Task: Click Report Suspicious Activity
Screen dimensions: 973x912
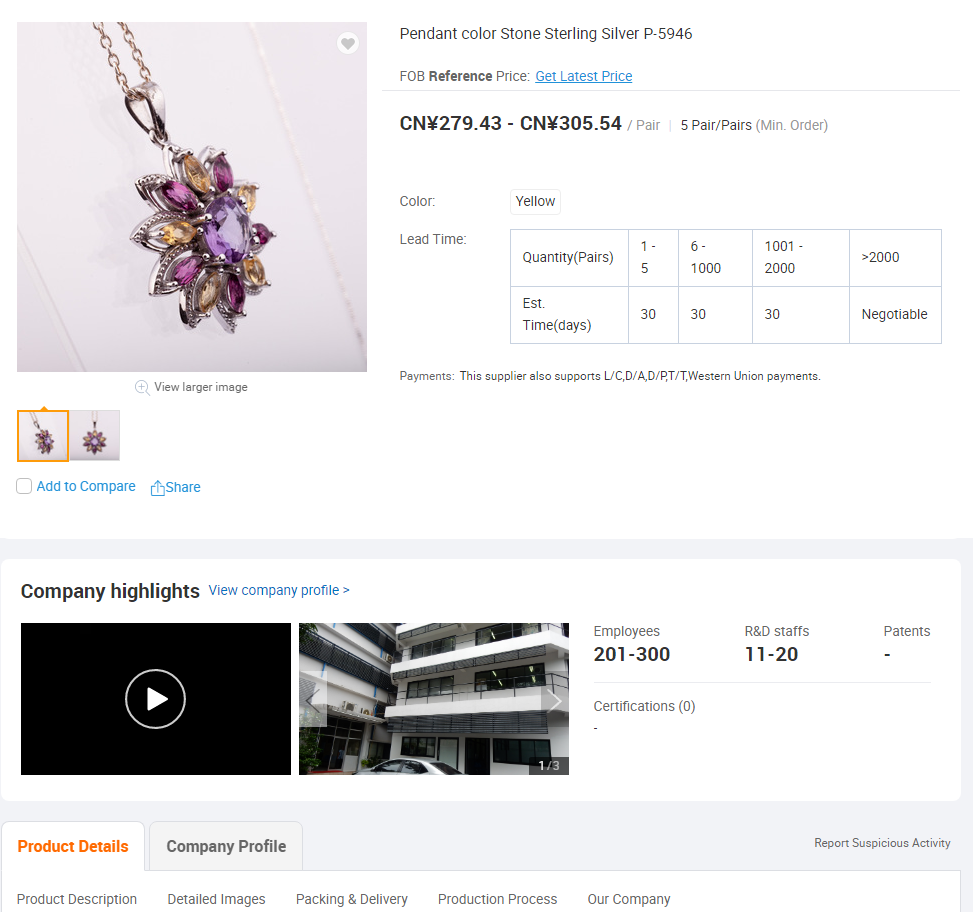Action: coord(882,843)
